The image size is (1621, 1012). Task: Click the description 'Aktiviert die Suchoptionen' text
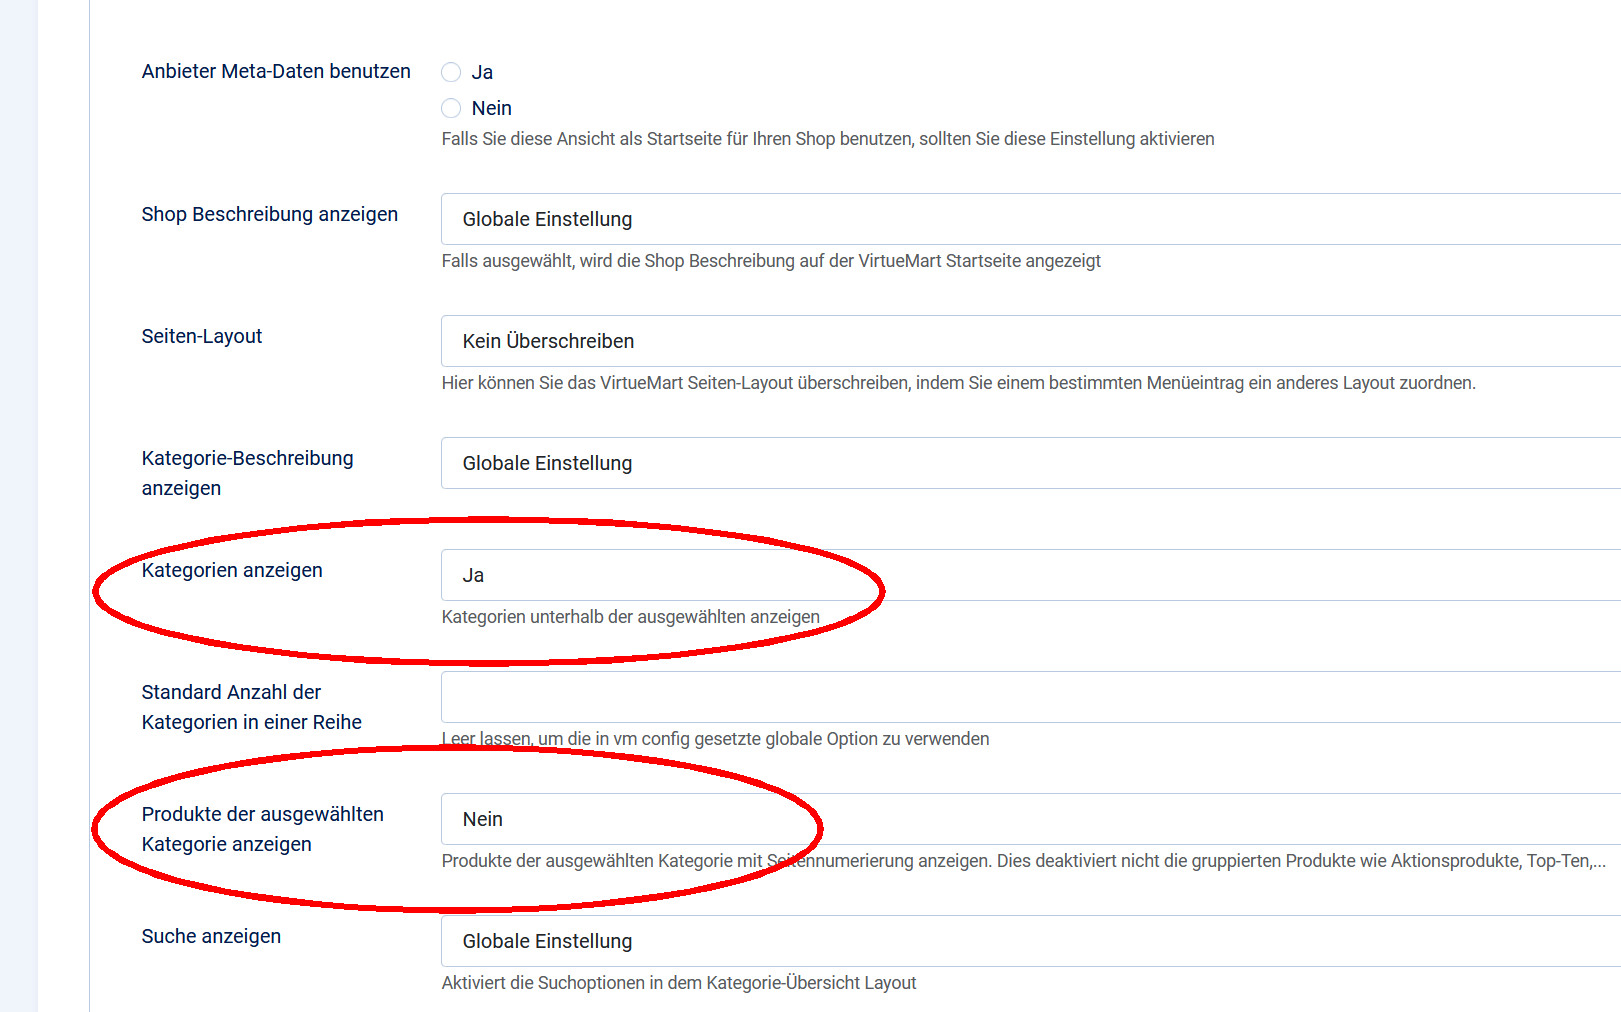click(x=679, y=983)
